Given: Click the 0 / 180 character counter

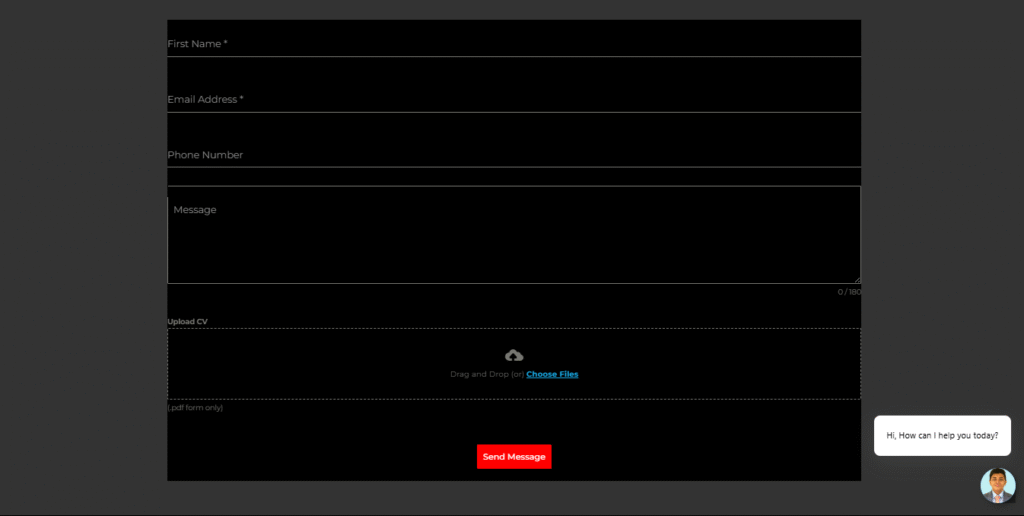Looking at the screenshot, I should pos(849,292).
